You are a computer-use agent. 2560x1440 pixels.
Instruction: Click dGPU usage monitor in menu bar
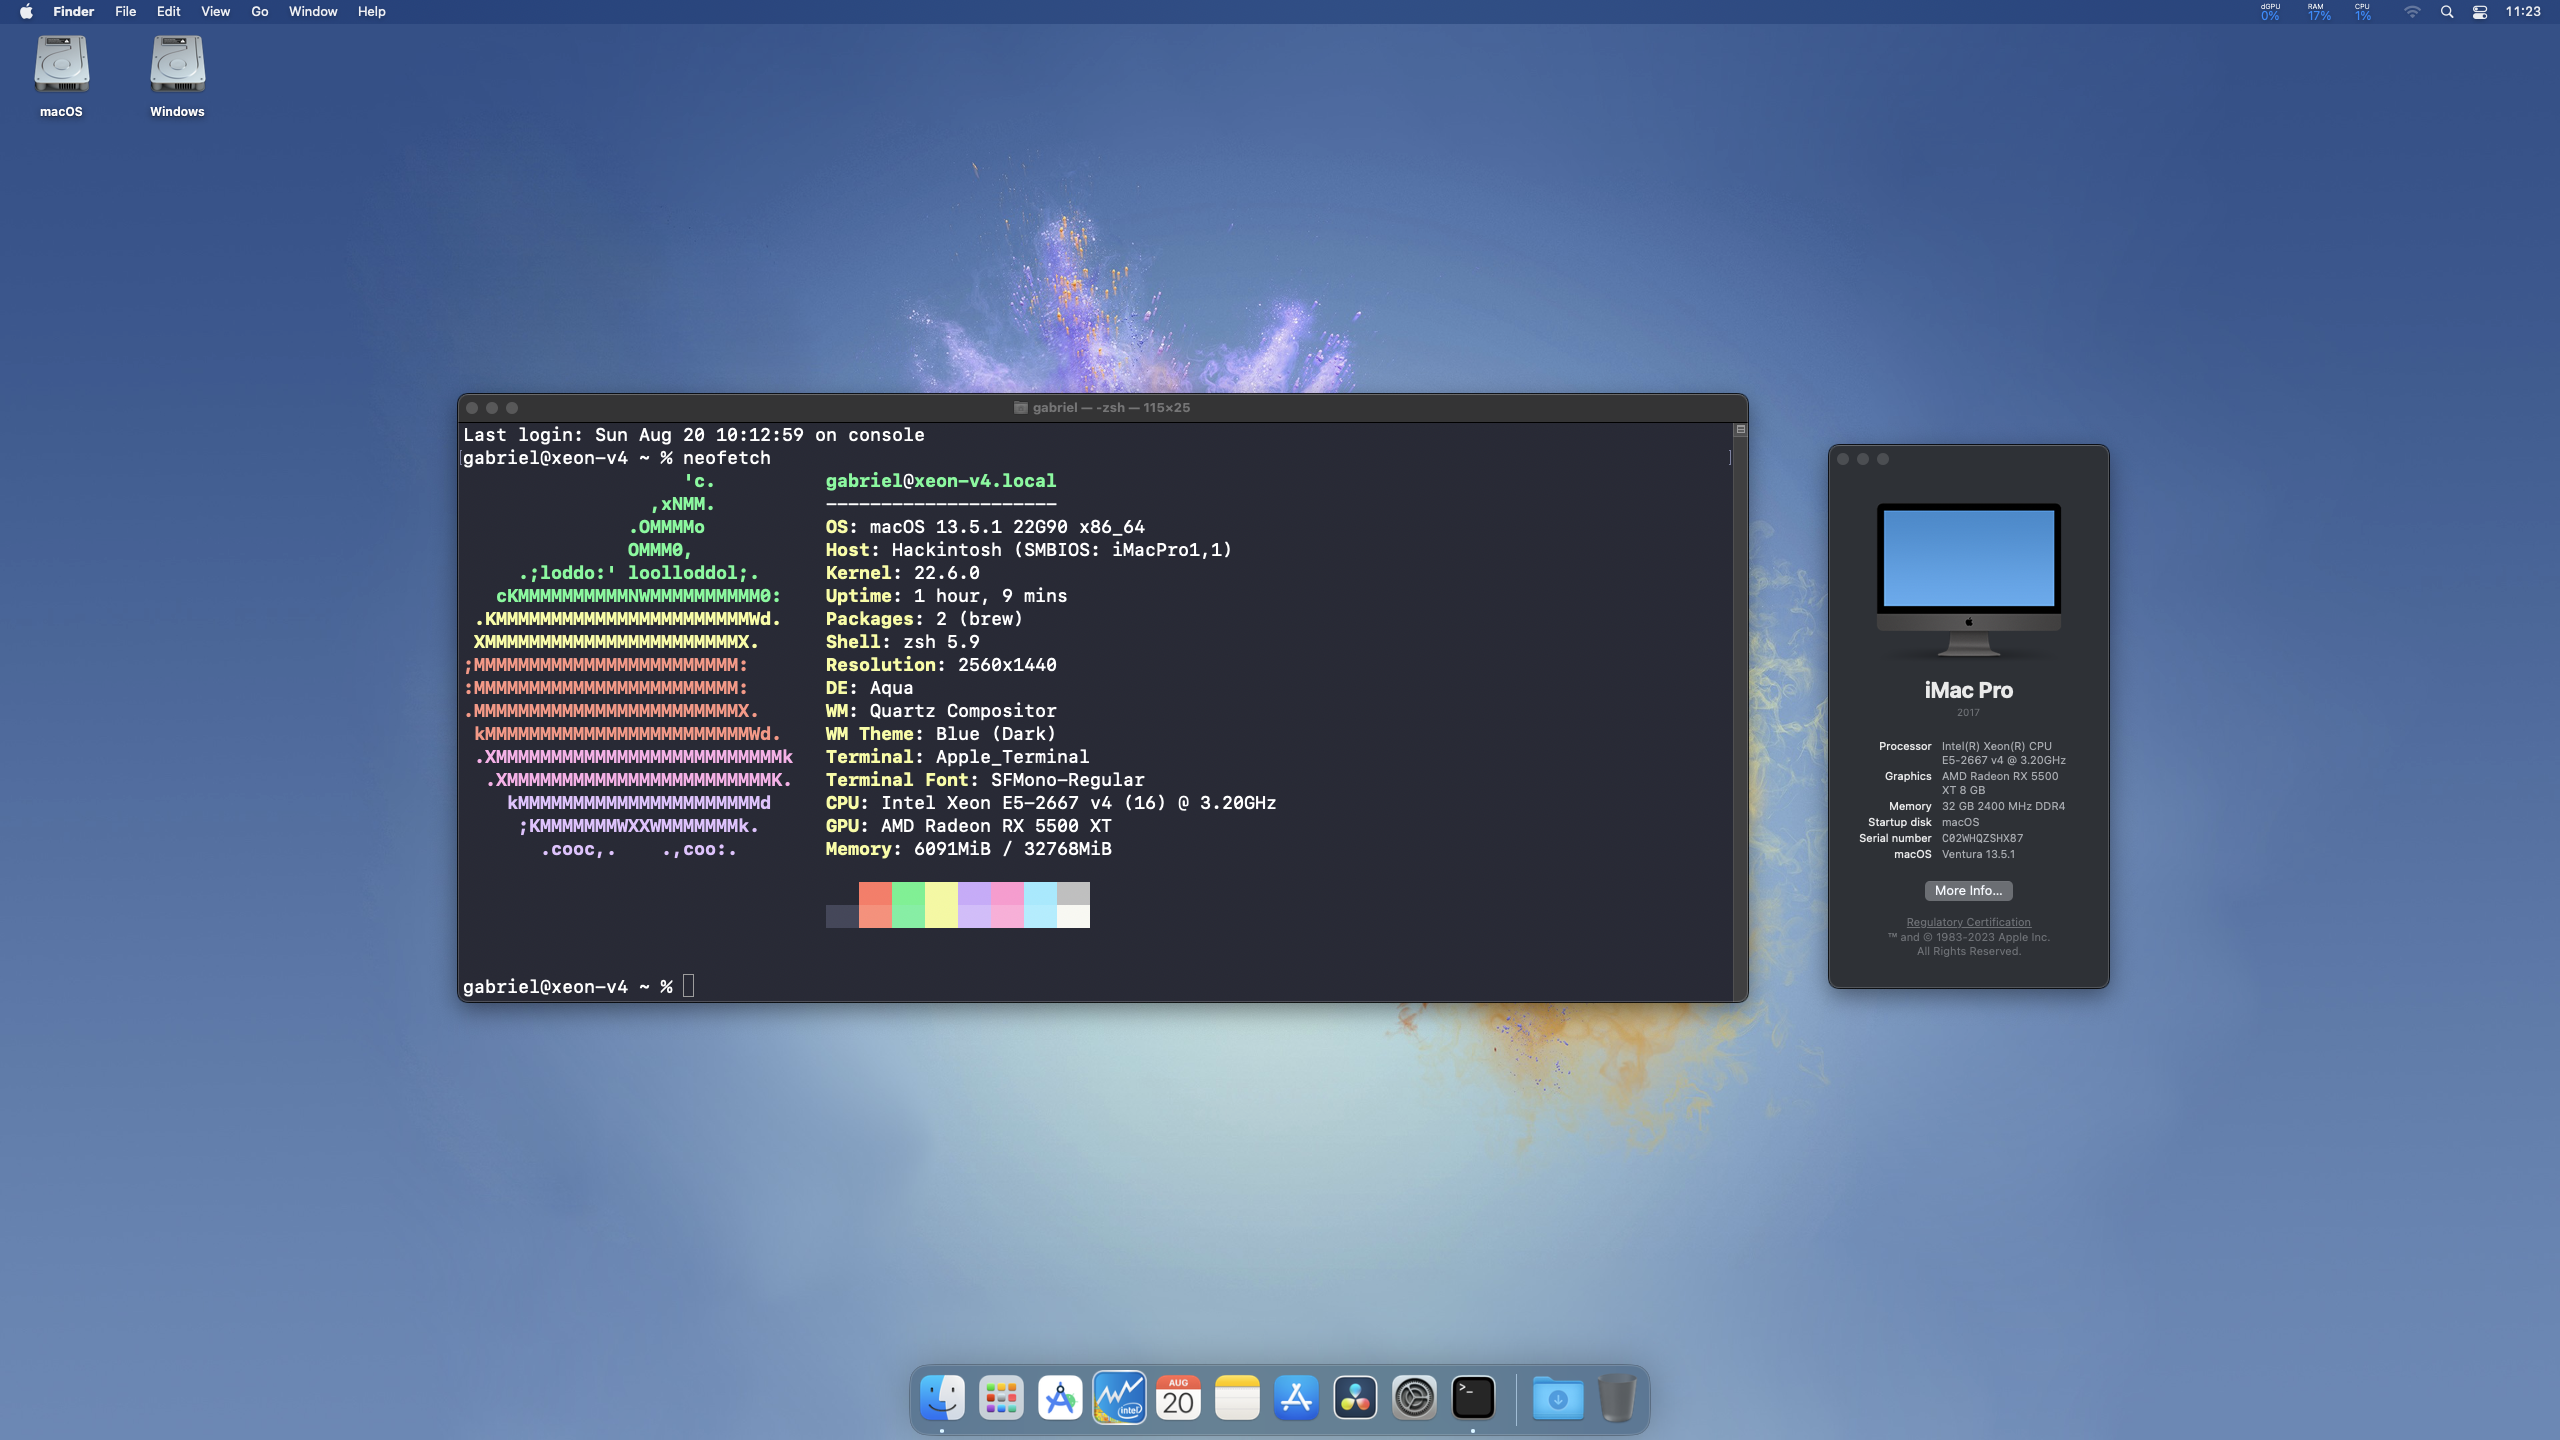[2270, 12]
